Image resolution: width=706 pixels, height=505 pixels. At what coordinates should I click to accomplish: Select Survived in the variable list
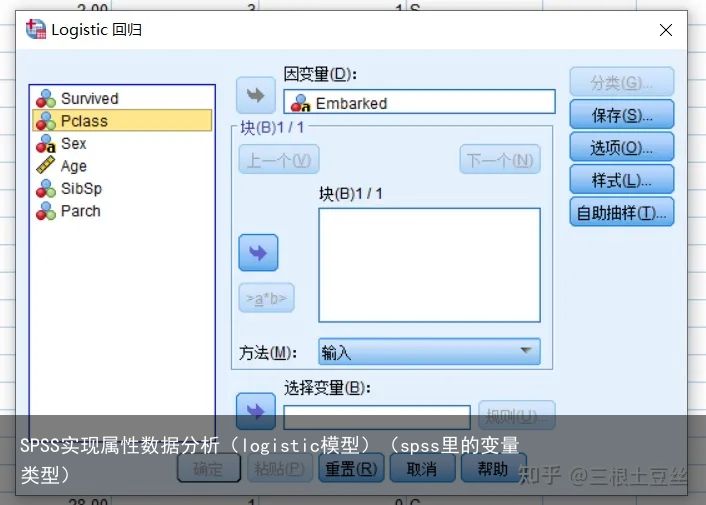122,99
